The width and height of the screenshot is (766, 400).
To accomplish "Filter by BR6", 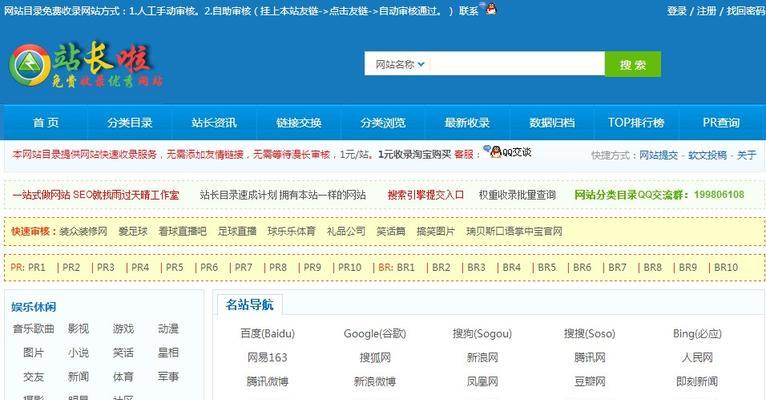I will point(582,267).
